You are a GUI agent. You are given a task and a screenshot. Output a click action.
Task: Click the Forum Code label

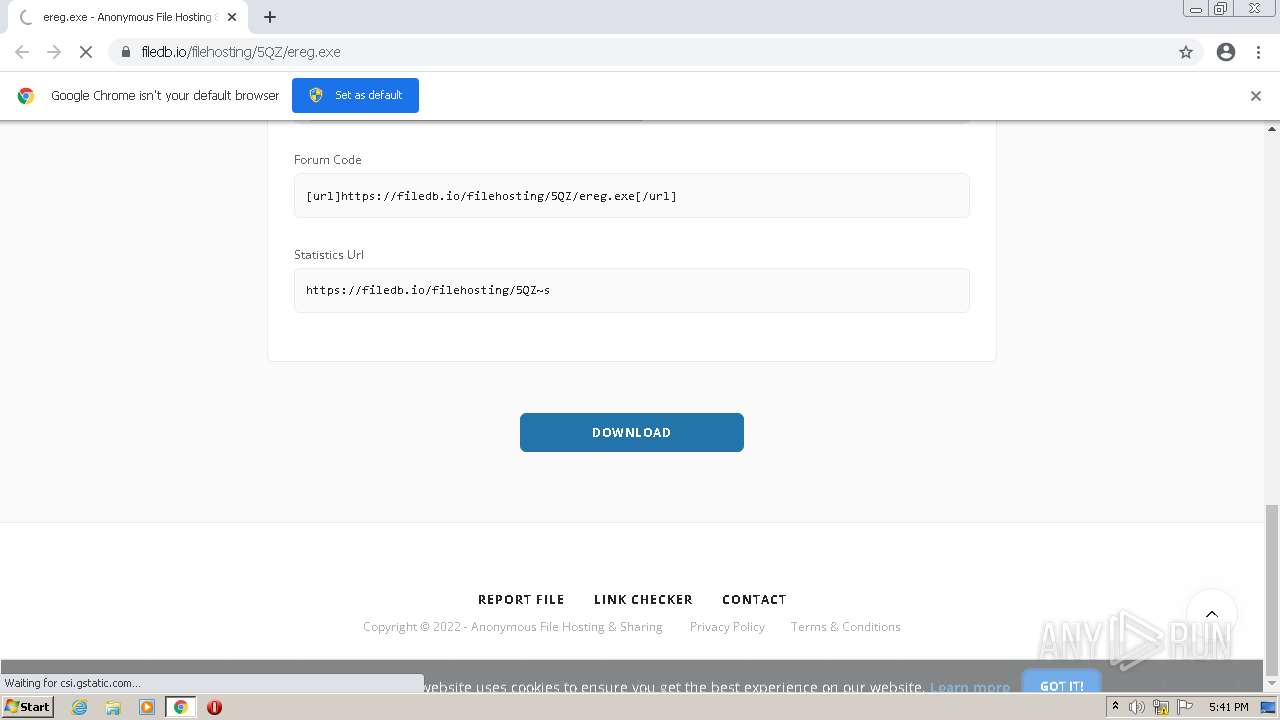click(327, 160)
